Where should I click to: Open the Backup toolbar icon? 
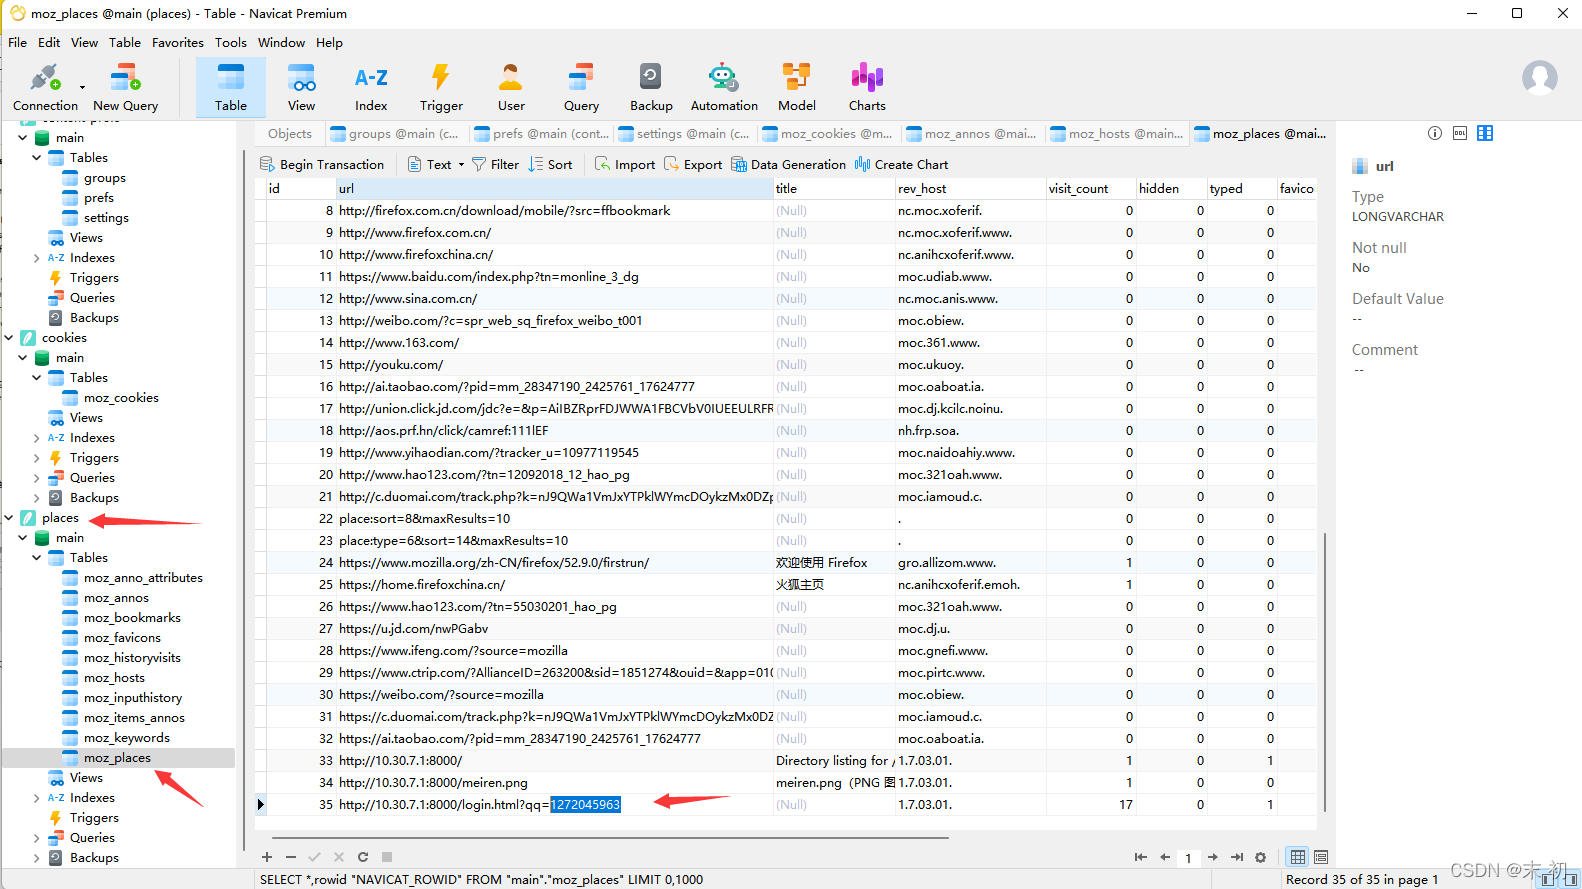click(651, 87)
